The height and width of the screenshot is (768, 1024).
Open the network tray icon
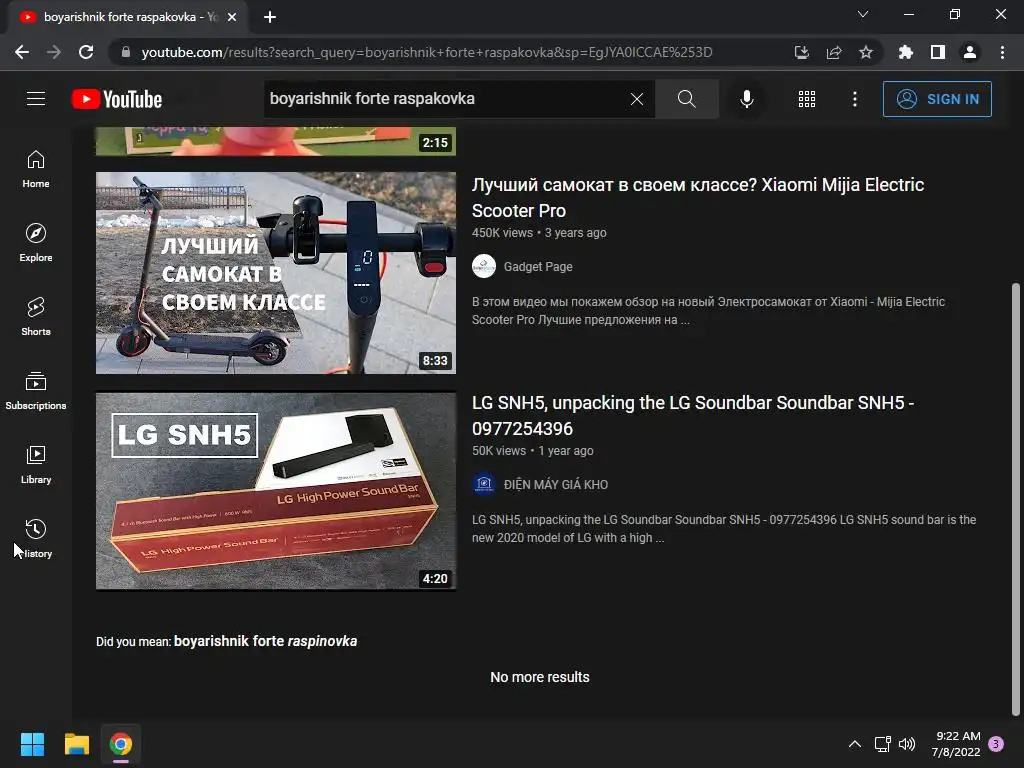coord(882,744)
